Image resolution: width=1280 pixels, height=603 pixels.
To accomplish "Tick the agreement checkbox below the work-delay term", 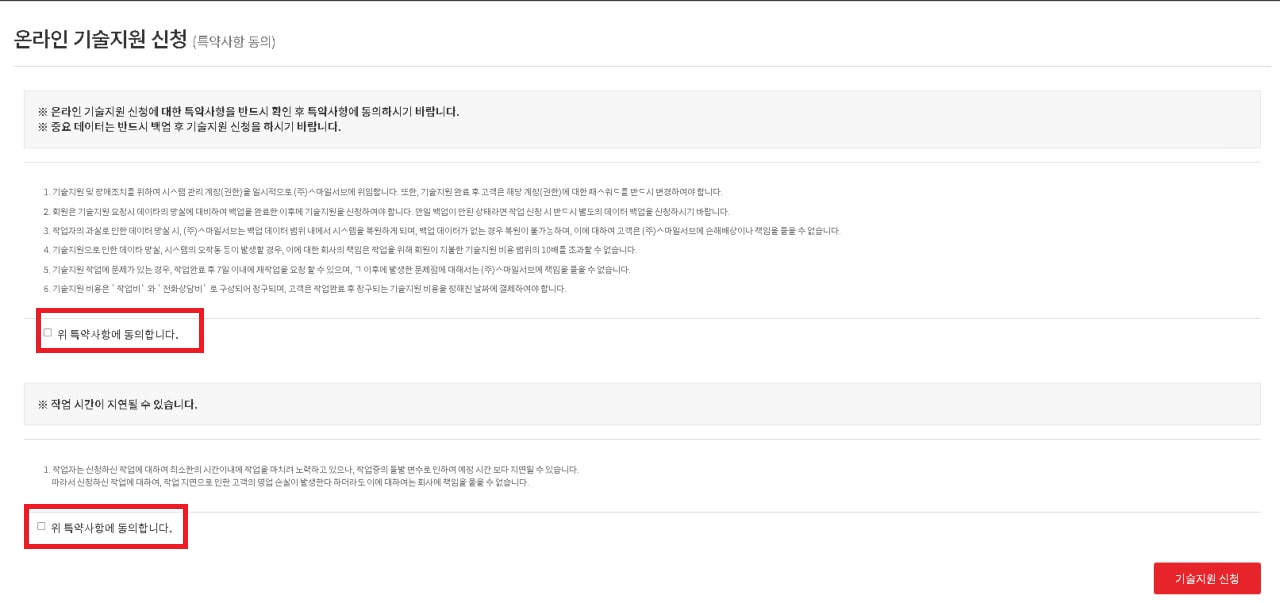I will tap(41, 526).
